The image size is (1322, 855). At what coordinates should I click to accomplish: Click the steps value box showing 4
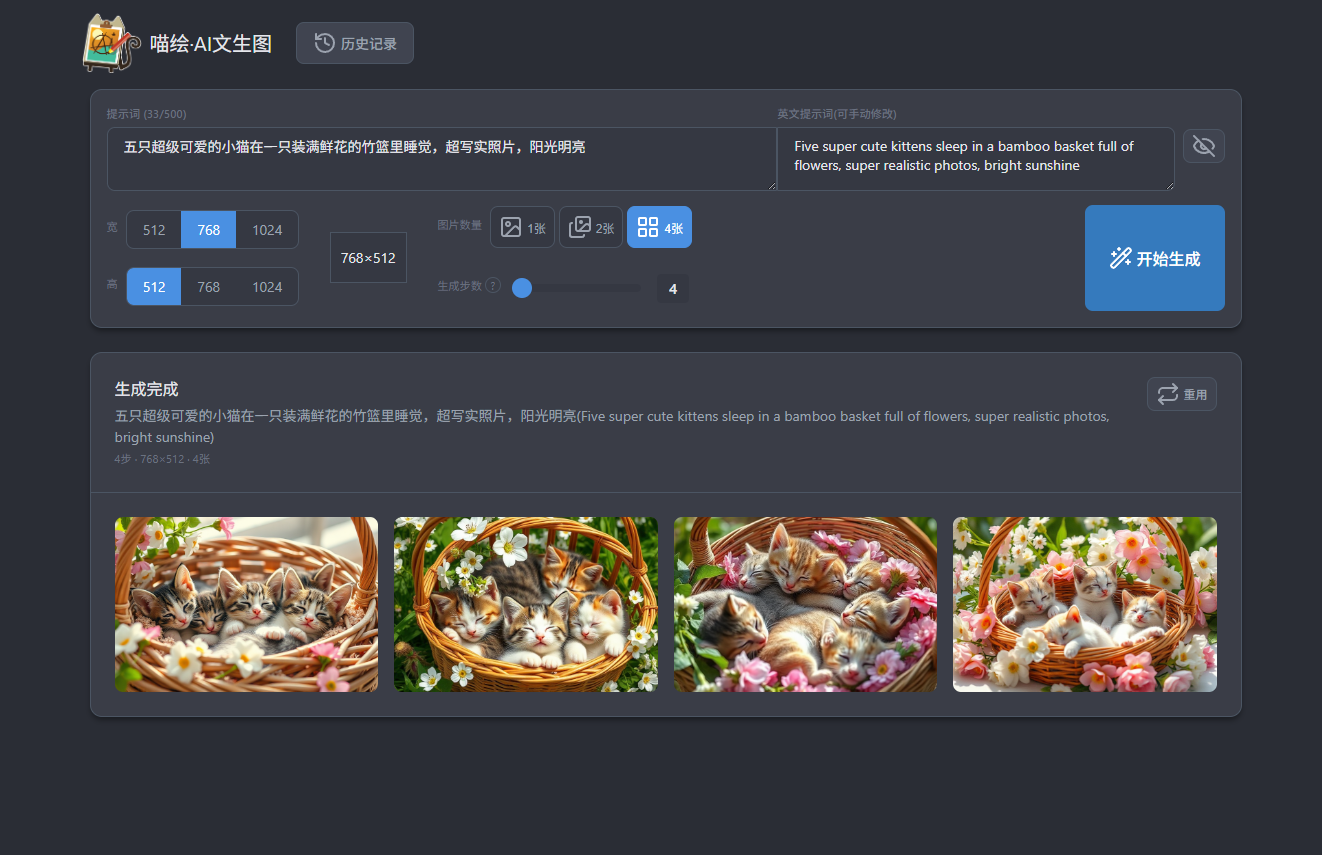tap(673, 289)
